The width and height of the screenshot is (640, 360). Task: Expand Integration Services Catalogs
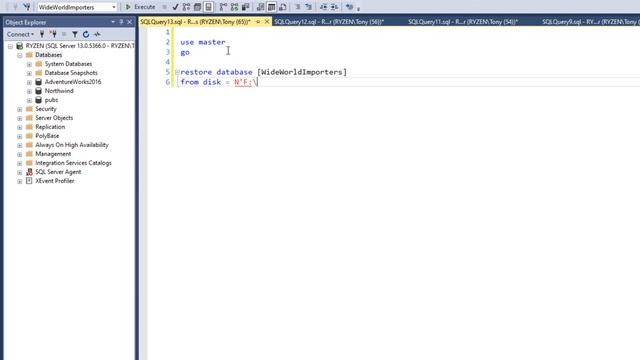pyautogui.click(x=20, y=163)
